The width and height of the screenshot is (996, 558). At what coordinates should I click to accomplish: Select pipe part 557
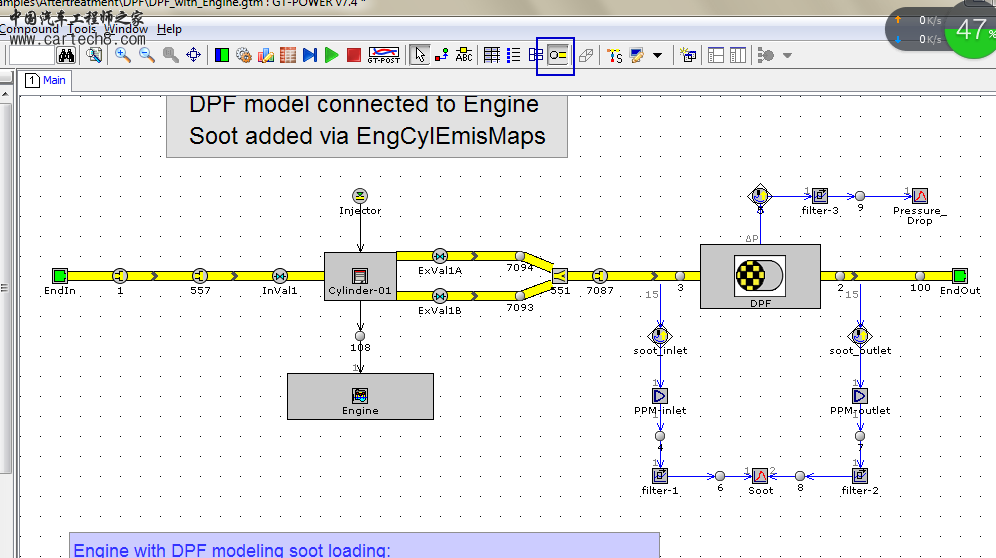pos(200,276)
